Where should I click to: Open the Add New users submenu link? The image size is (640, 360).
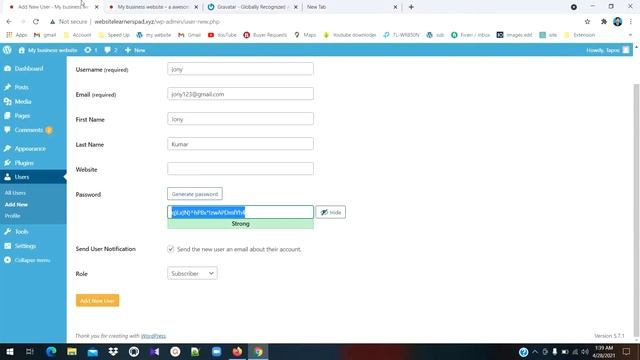[x=16, y=204]
